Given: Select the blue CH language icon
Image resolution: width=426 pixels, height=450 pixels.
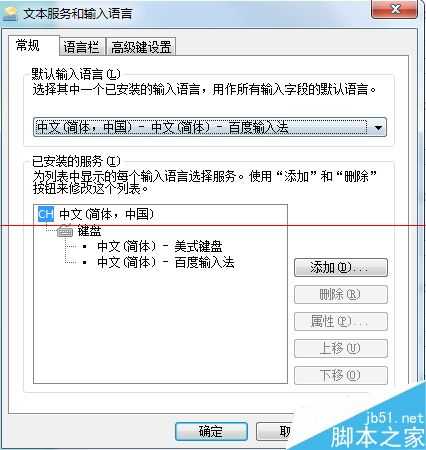Looking at the screenshot, I should click(46, 214).
